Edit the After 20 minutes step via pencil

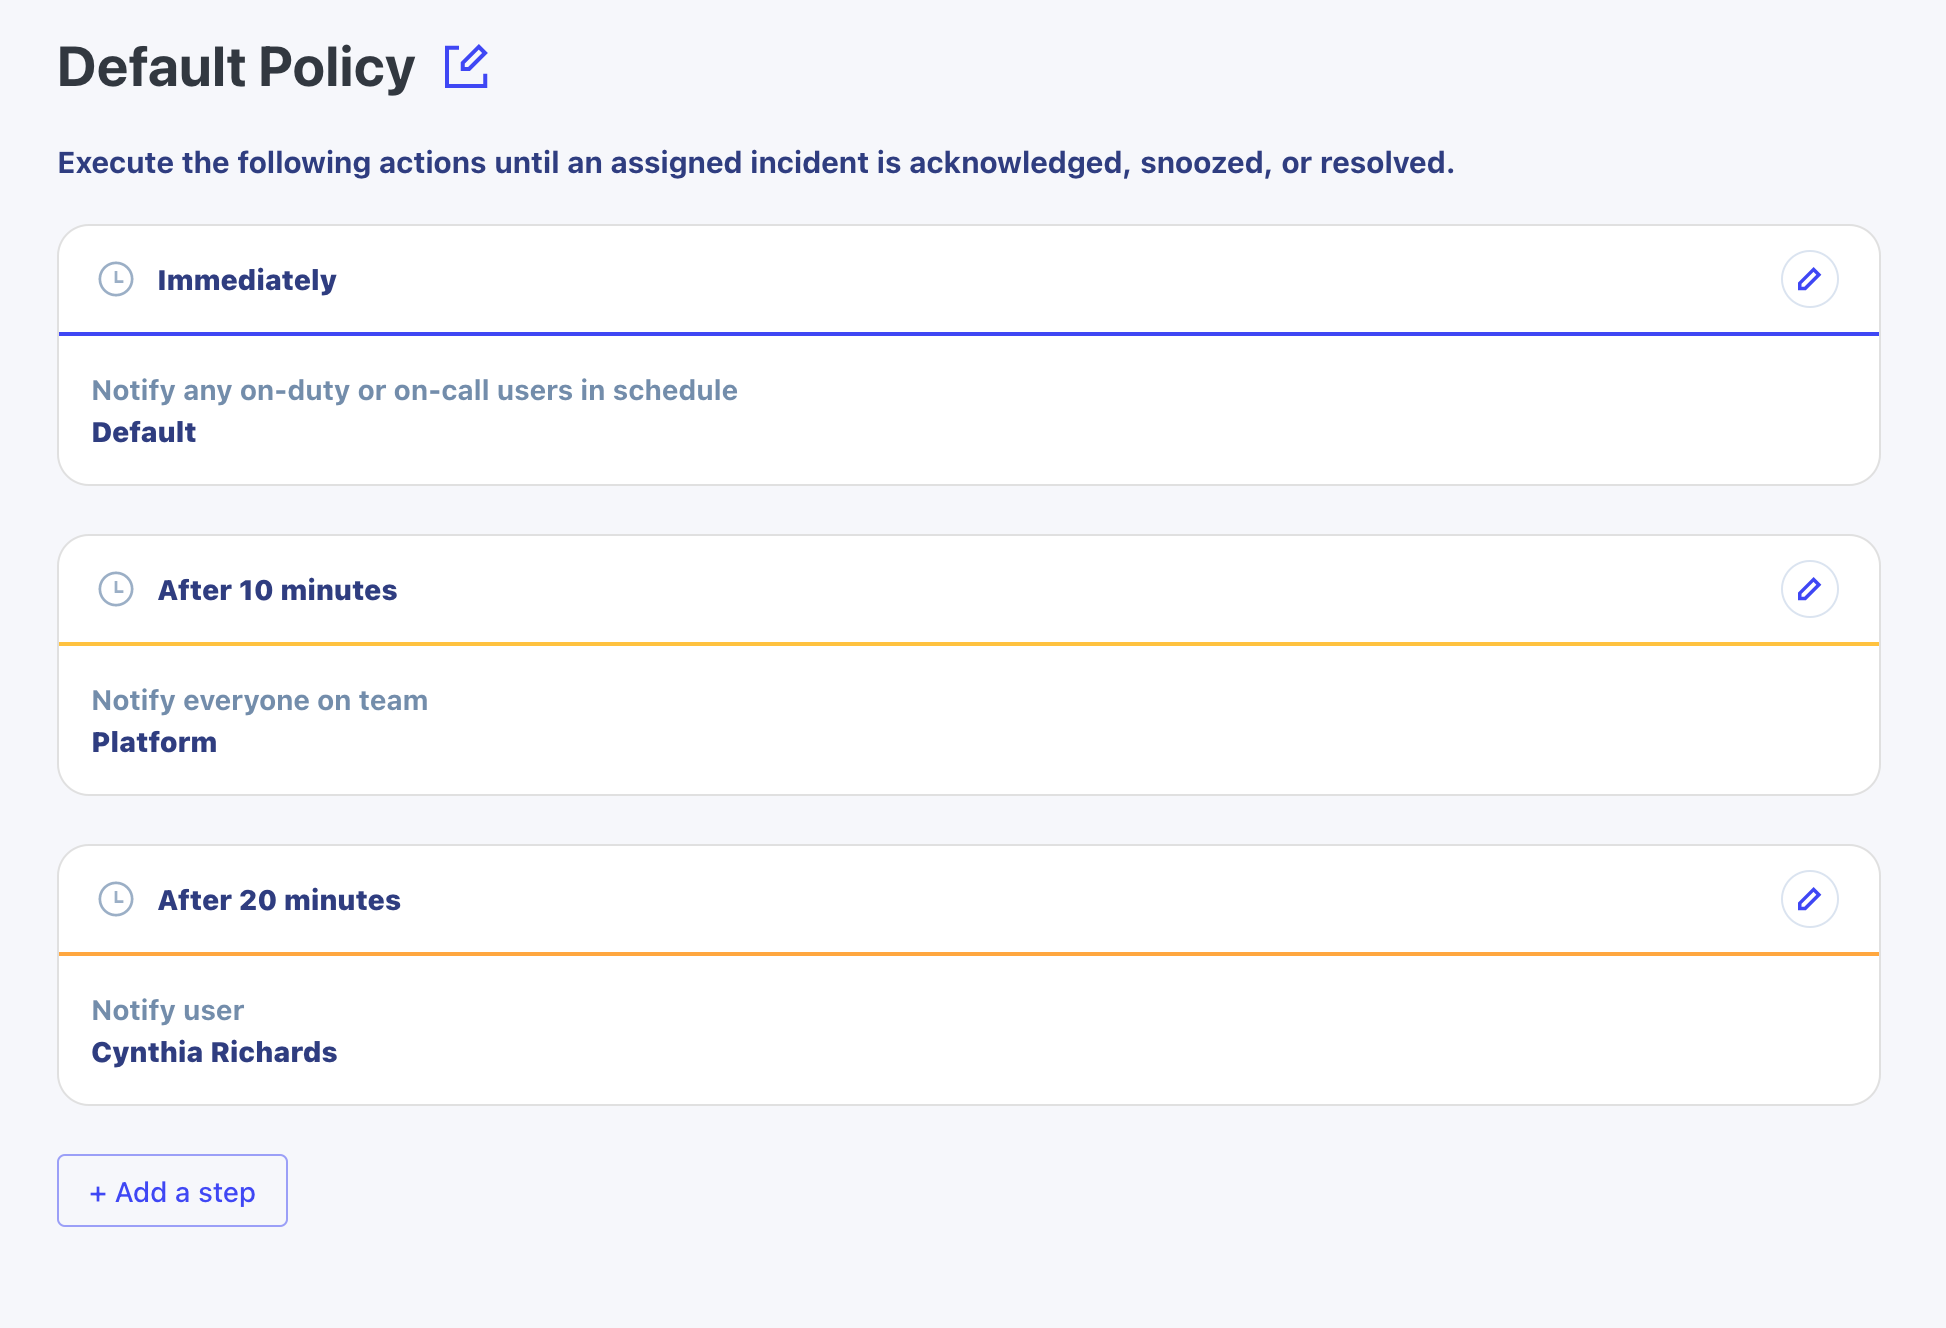tap(1809, 899)
